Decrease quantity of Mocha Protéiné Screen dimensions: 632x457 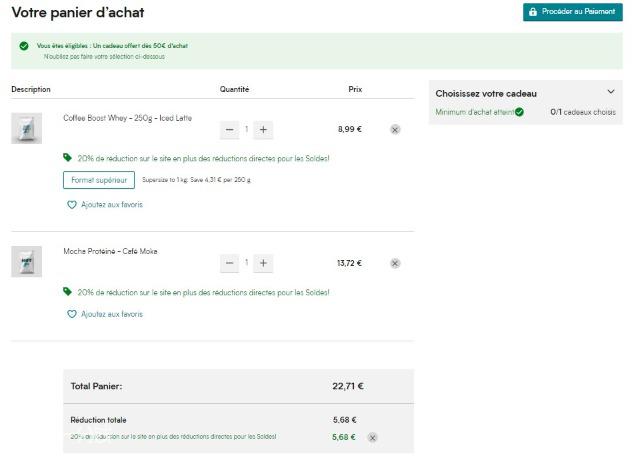(229, 263)
